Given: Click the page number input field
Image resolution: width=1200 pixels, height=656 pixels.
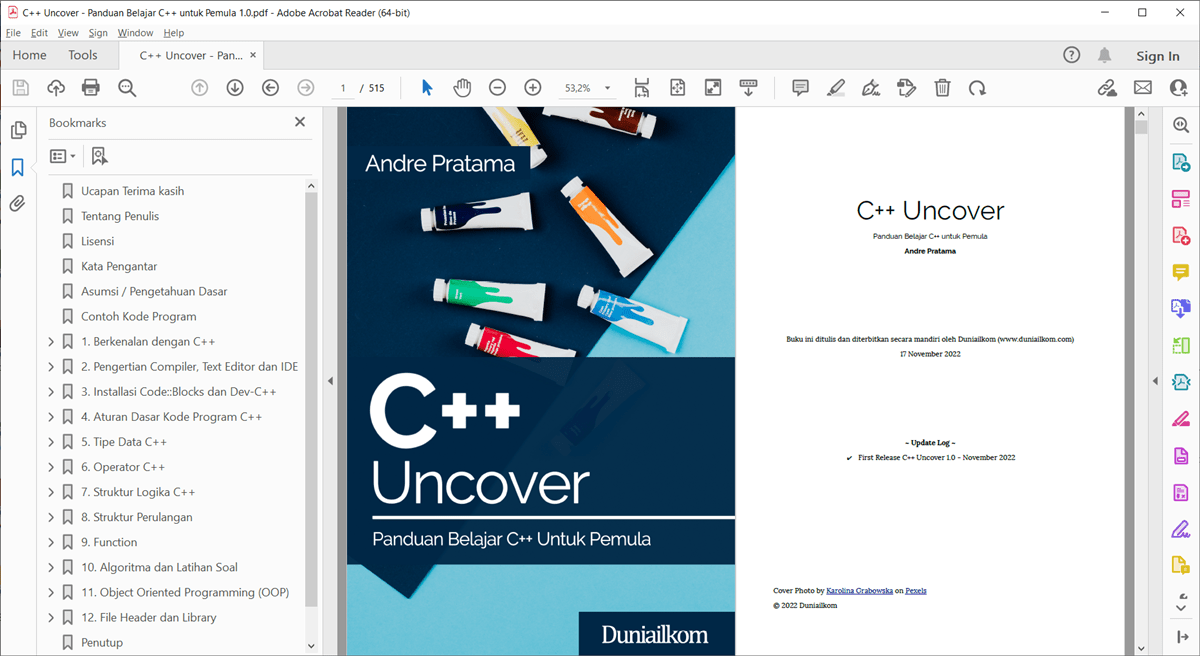Looking at the screenshot, I should point(342,88).
